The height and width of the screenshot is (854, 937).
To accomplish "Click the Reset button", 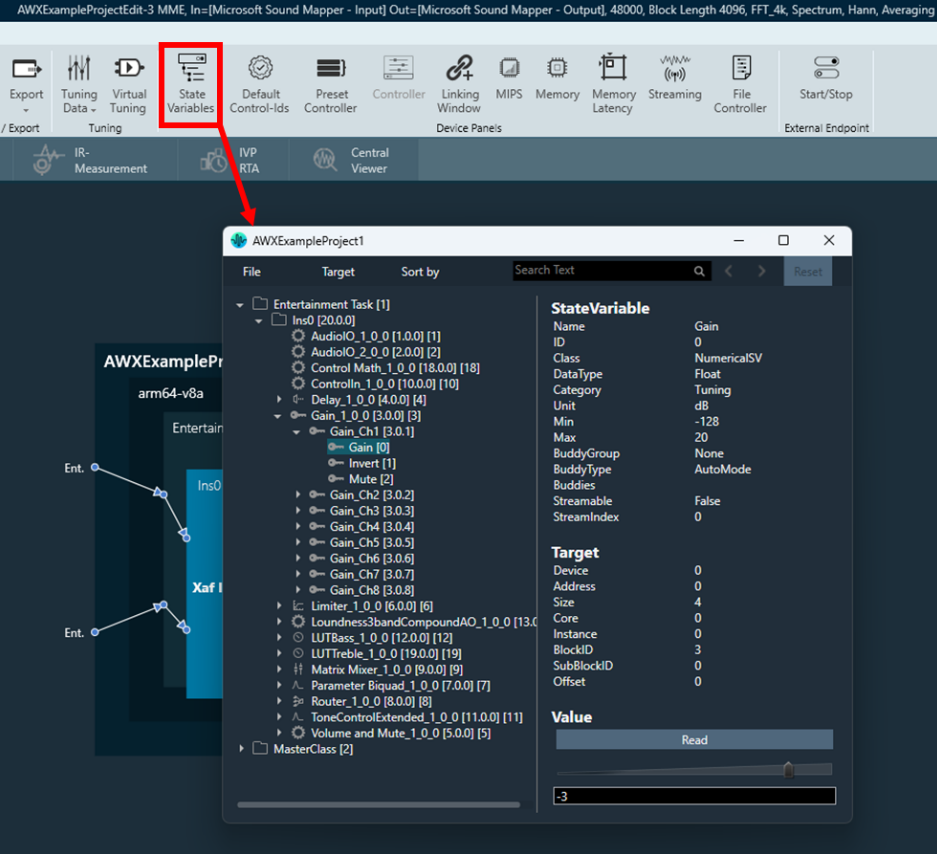I will tap(808, 271).
